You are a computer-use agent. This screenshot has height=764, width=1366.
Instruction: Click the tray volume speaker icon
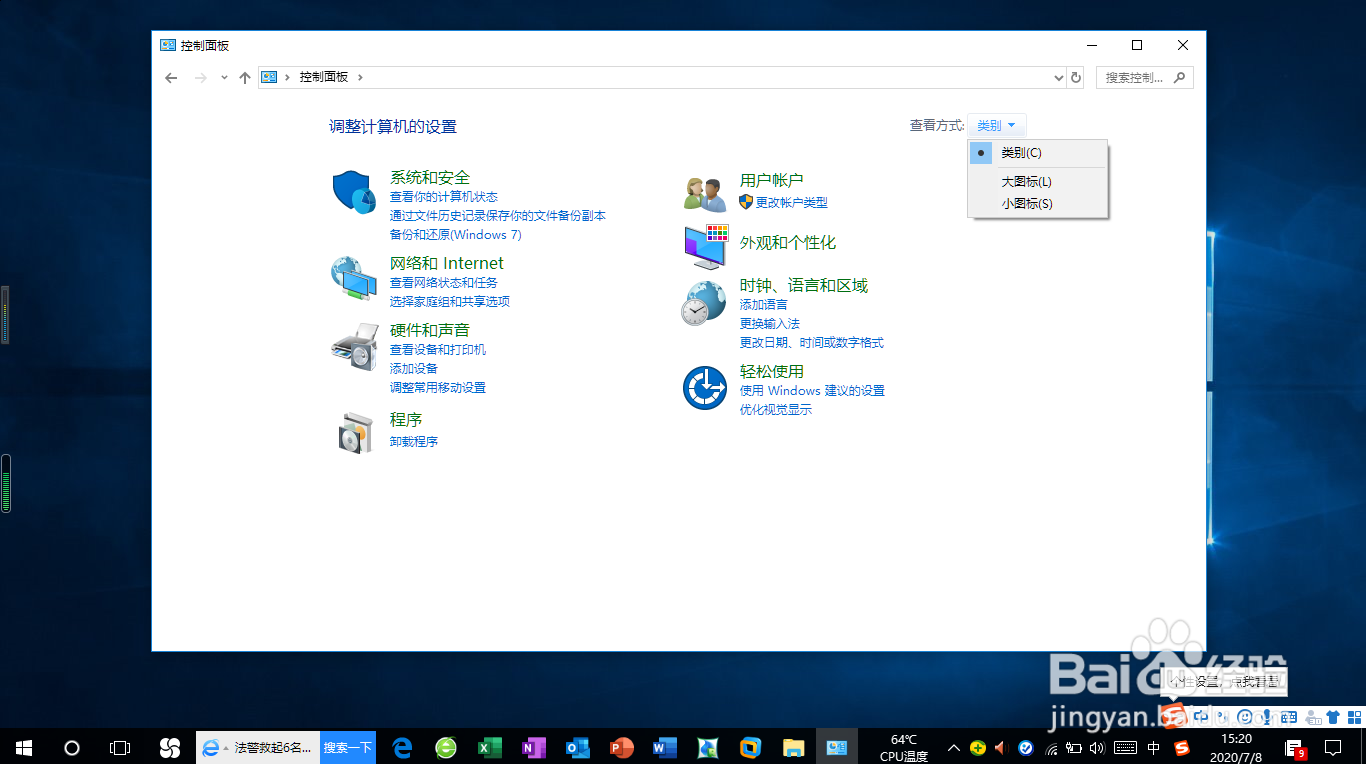tap(1097, 747)
